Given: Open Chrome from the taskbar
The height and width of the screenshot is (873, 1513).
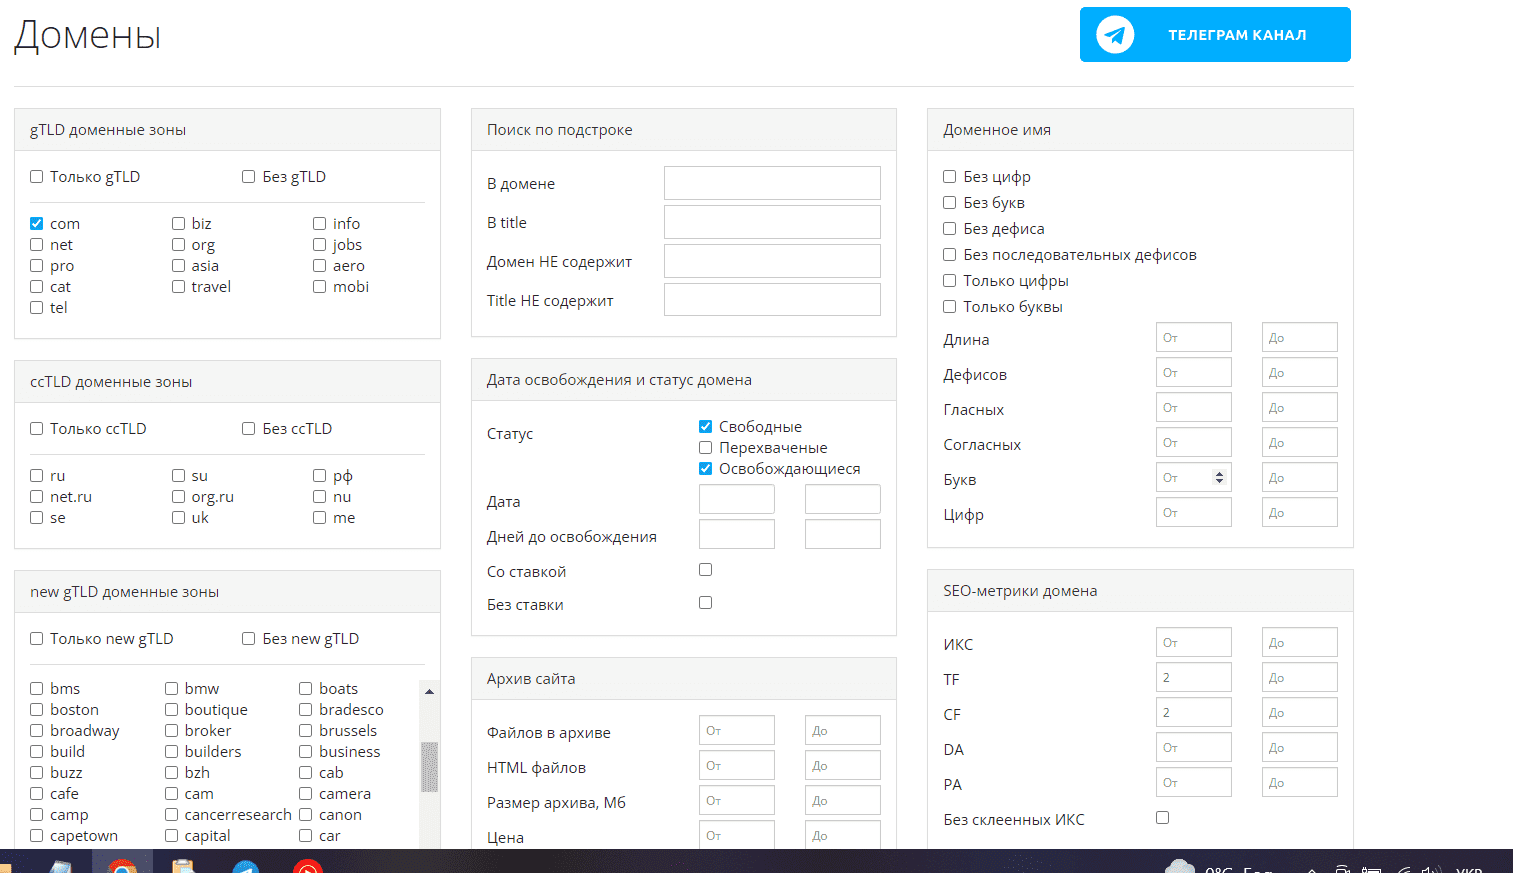Looking at the screenshot, I should [x=122, y=866].
